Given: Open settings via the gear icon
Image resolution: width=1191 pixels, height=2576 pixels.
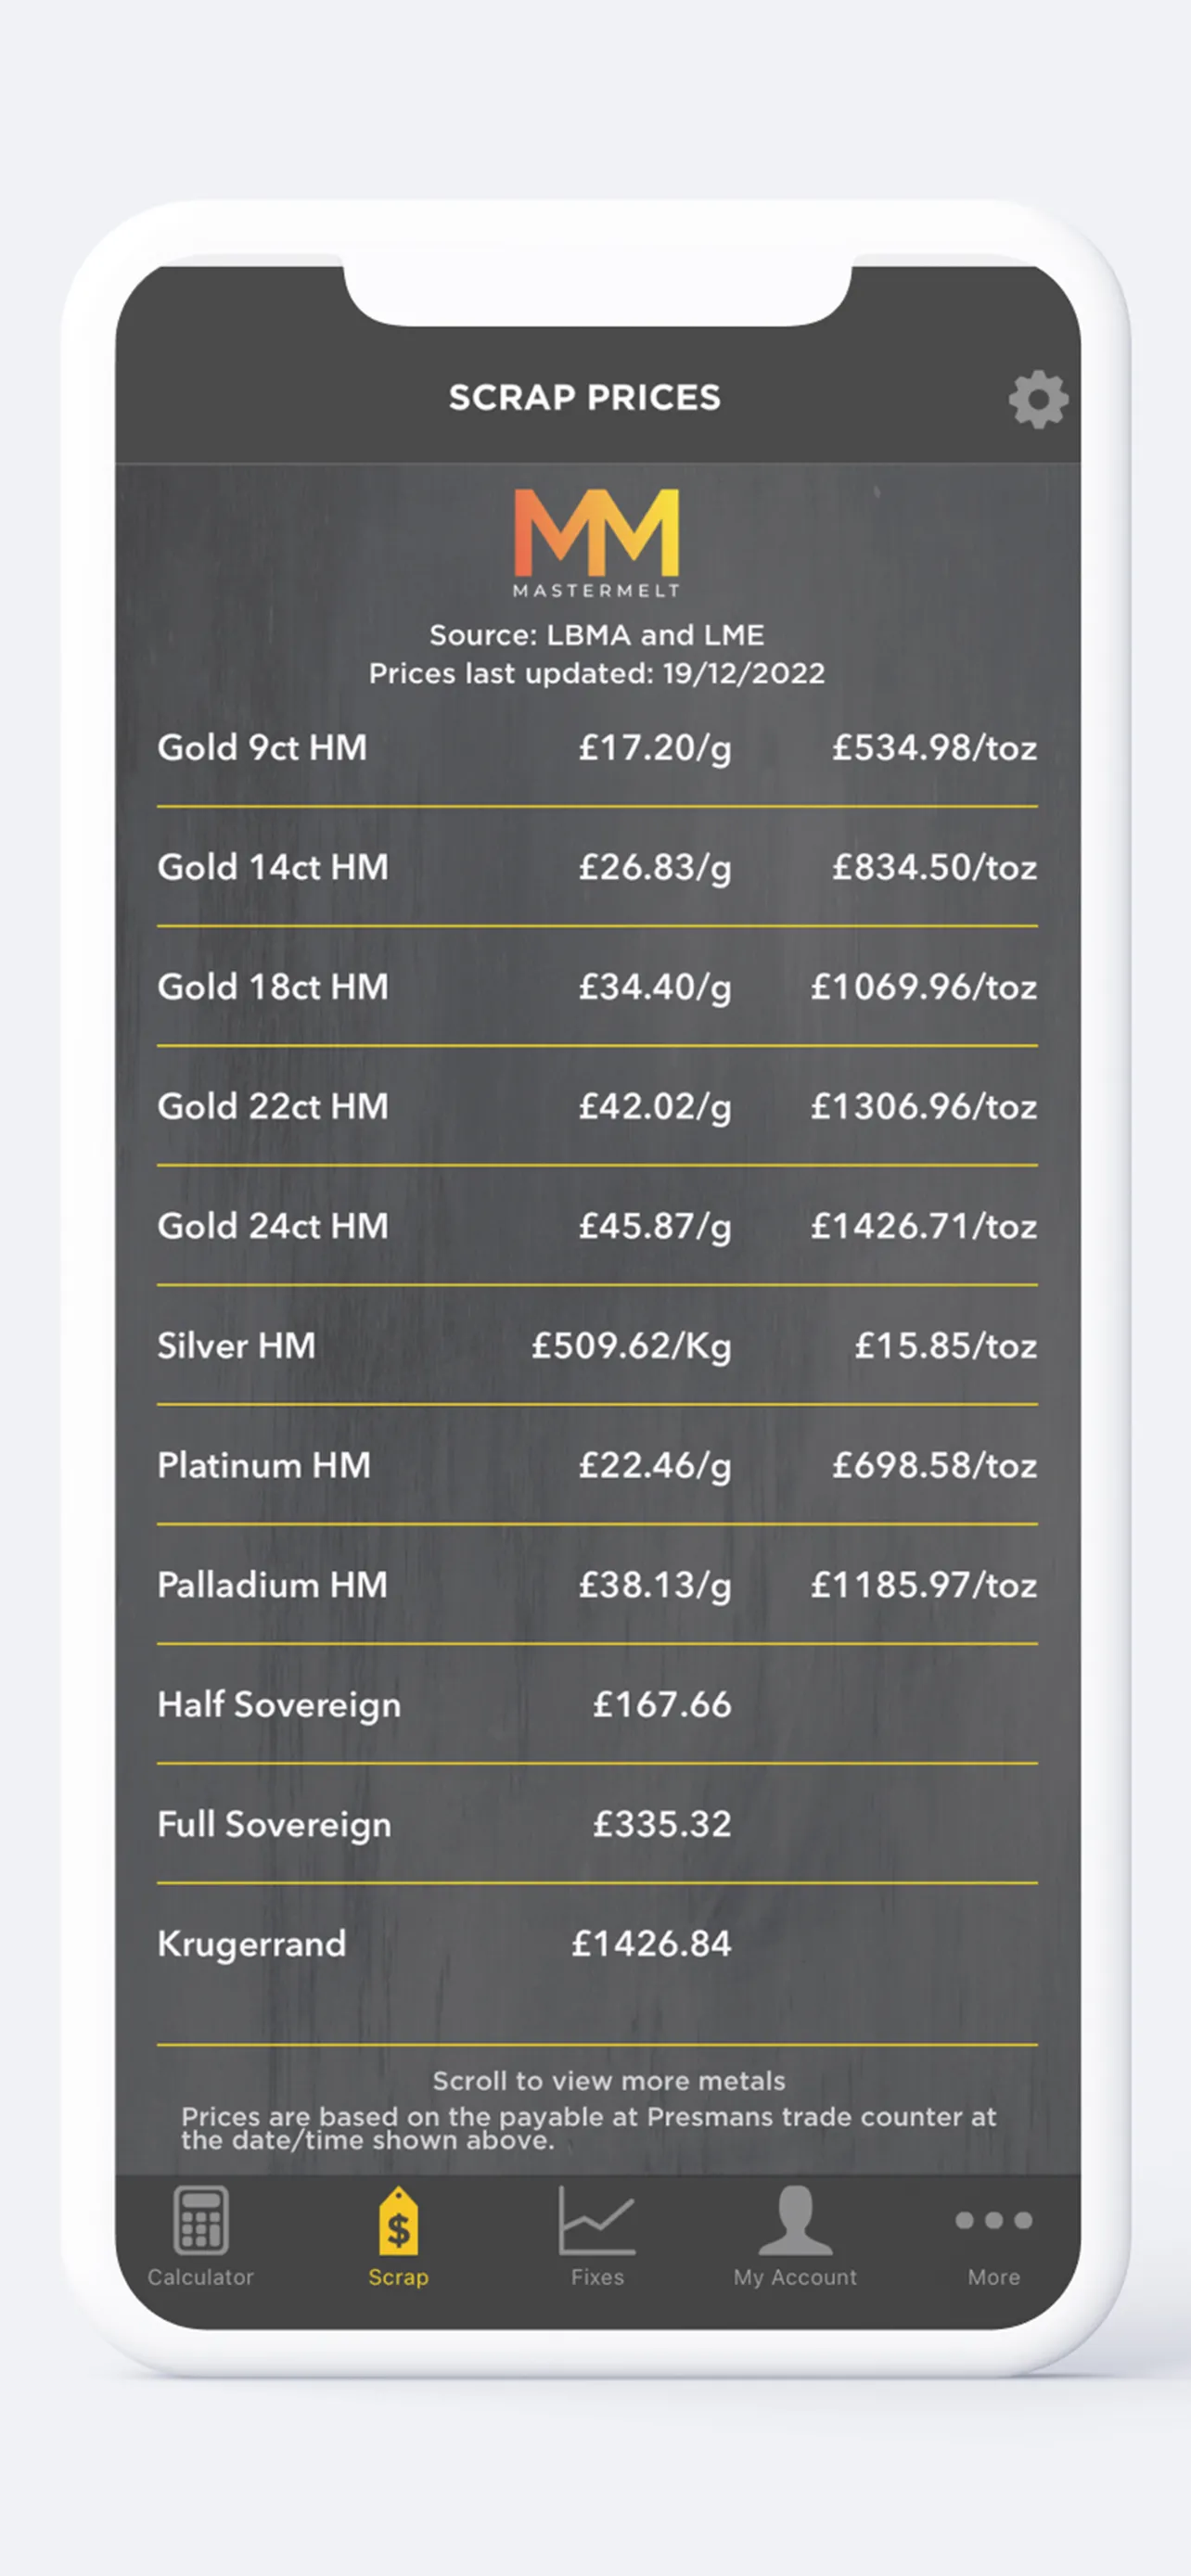Looking at the screenshot, I should click(x=1038, y=400).
